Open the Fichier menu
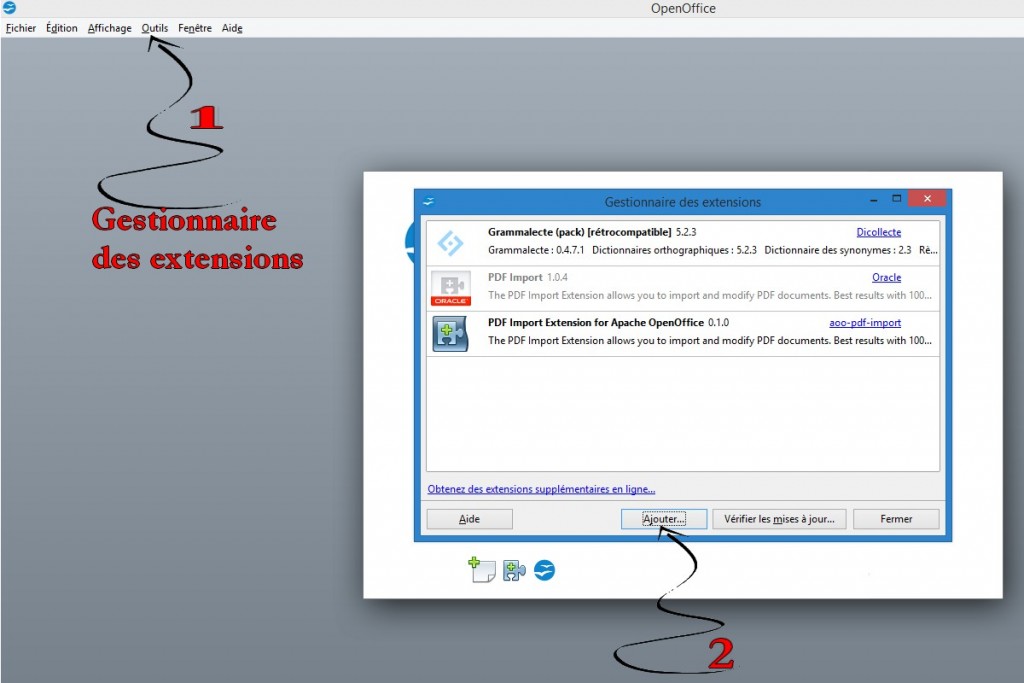The width and height of the screenshot is (1024, 683). (x=20, y=28)
